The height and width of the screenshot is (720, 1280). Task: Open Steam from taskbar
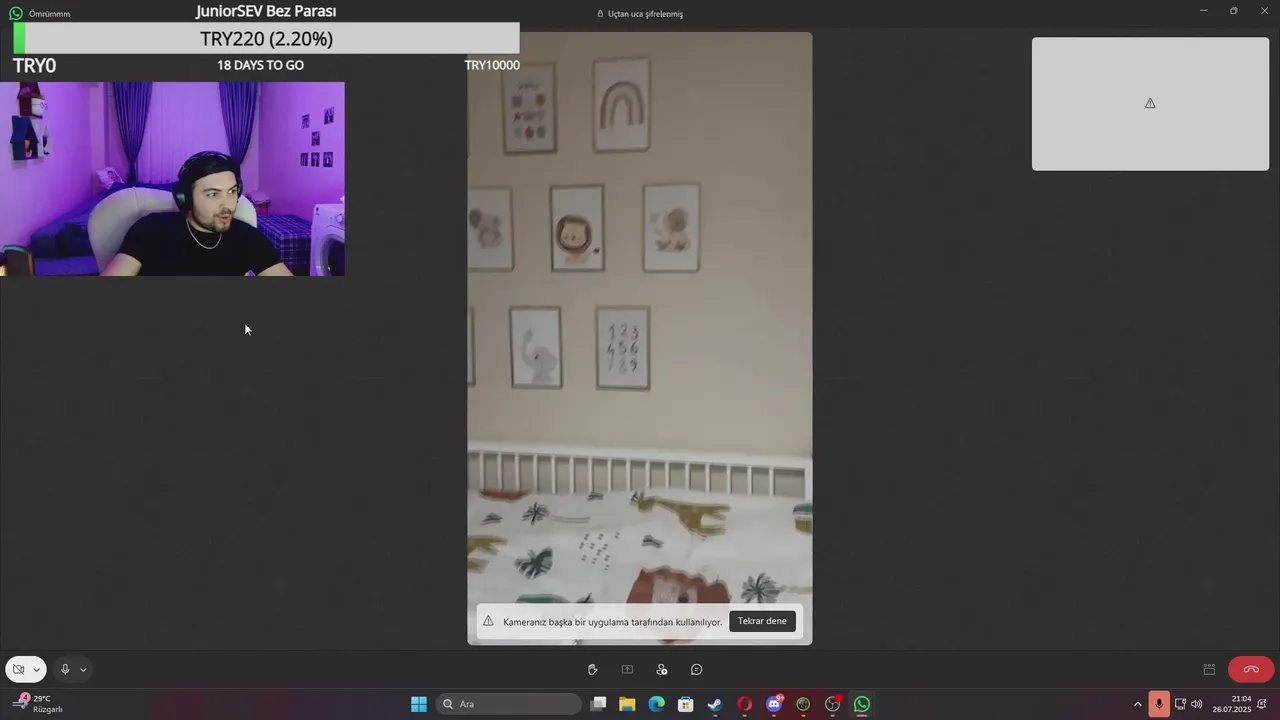coord(715,704)
